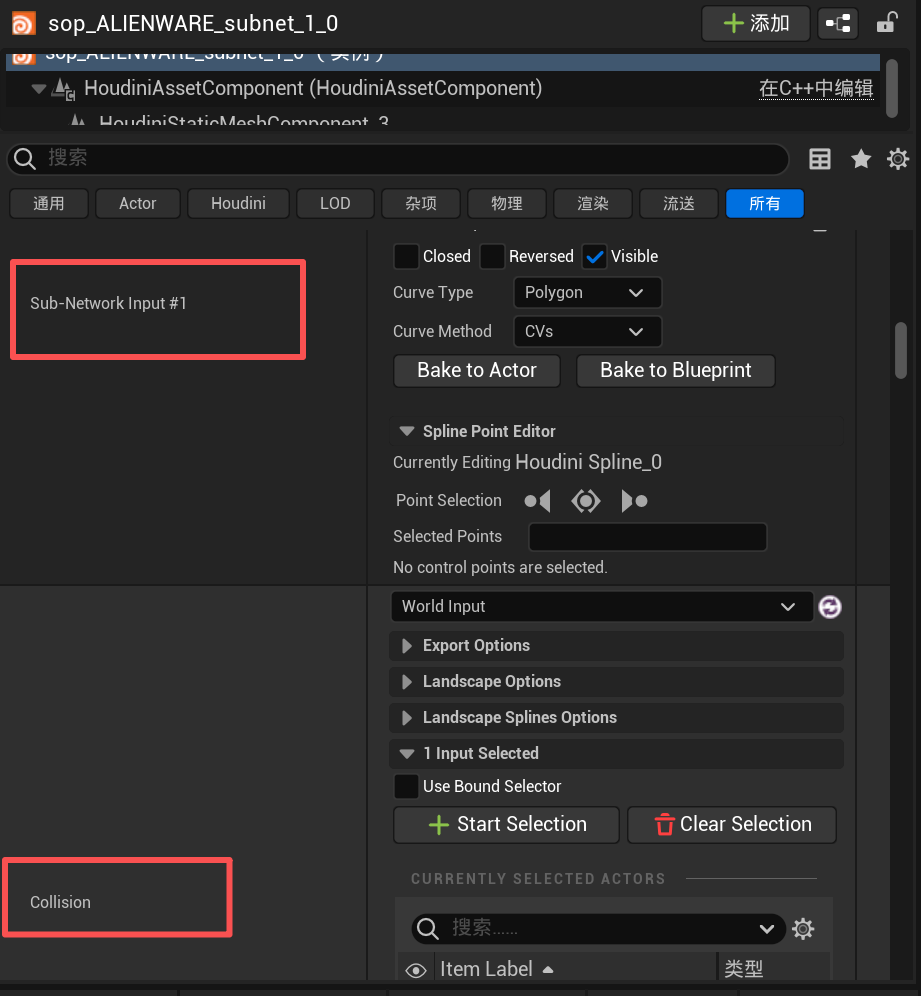This screenshot has width=921, height=996.
Task: Click the HoudiniAssetComponent component icon
Action: [x=64, y=89]
